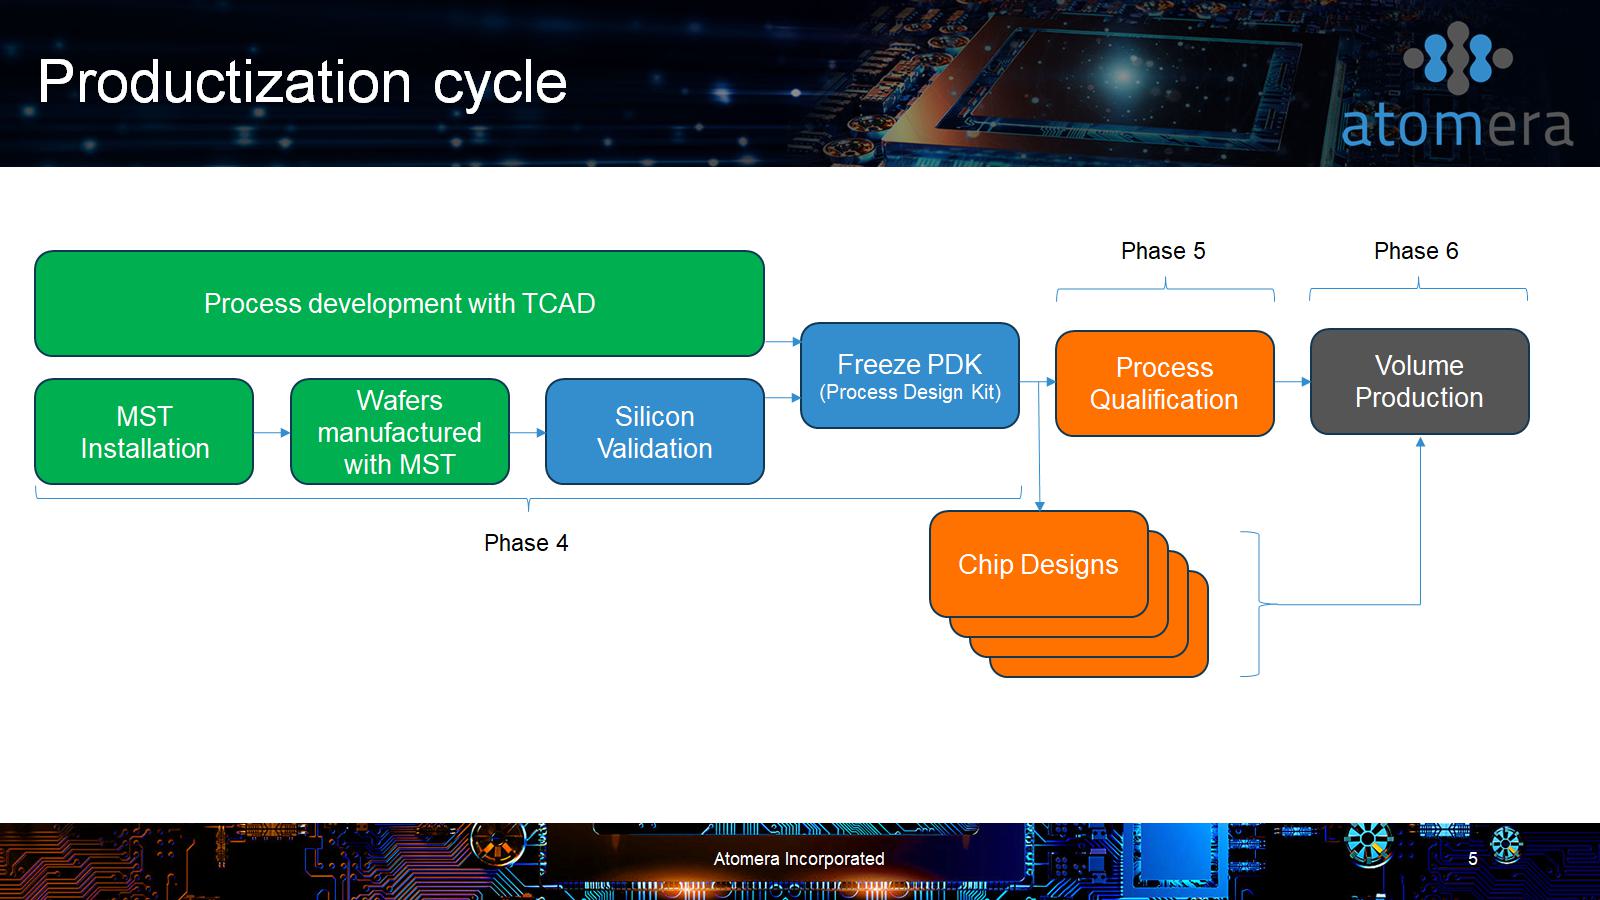Click the circular gear icon in footer
Viewport: 1600px width, 900px height.
[1369, 843]
